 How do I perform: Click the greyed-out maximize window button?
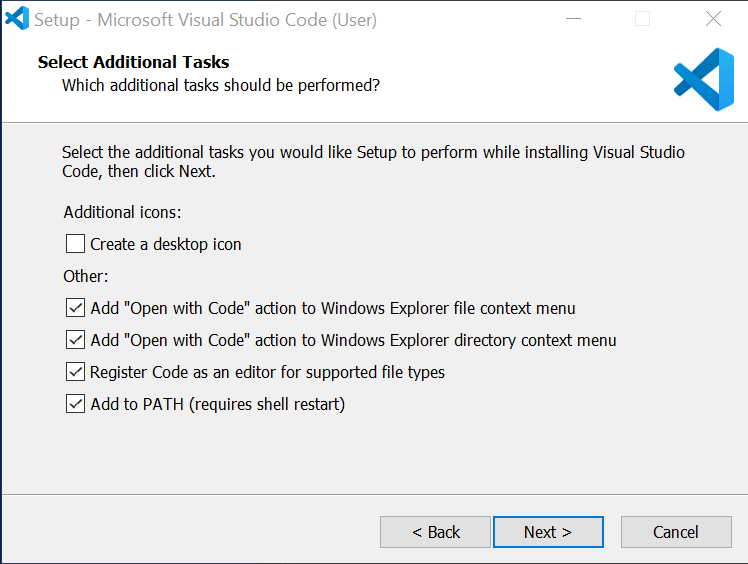pos(642,18)
